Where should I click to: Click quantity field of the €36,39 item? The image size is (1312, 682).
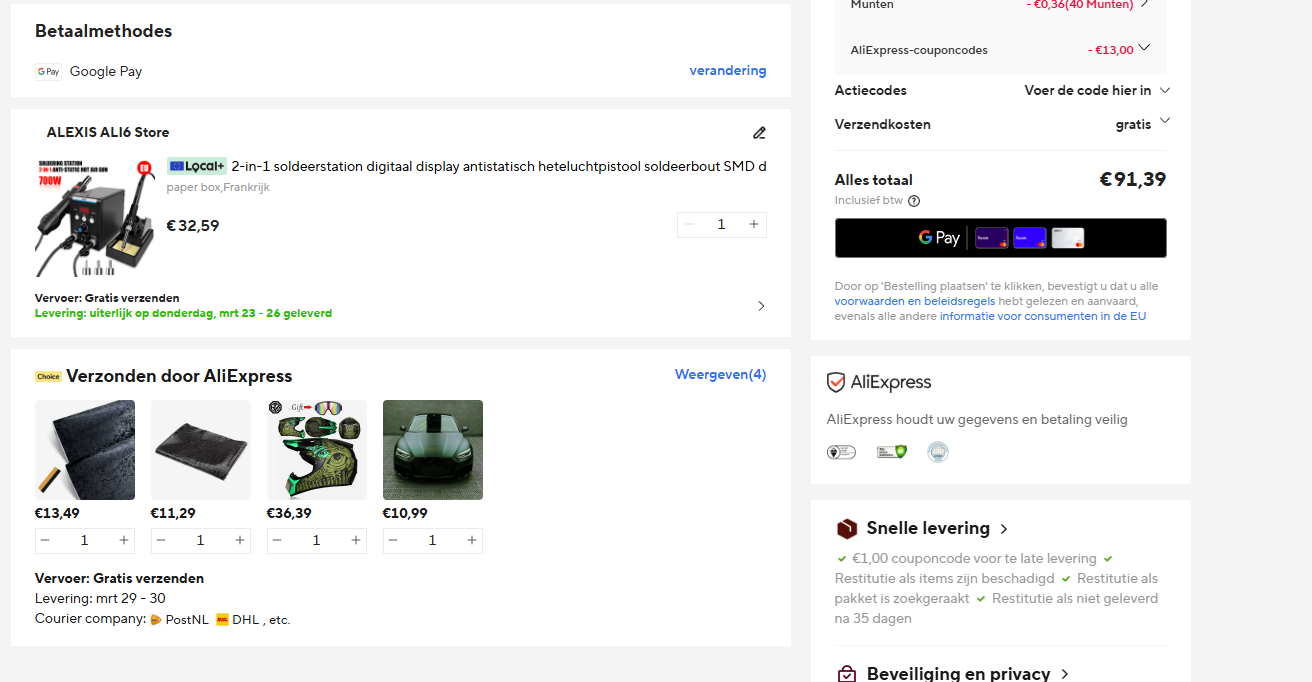pyautogui.click(x=317, y=540)
